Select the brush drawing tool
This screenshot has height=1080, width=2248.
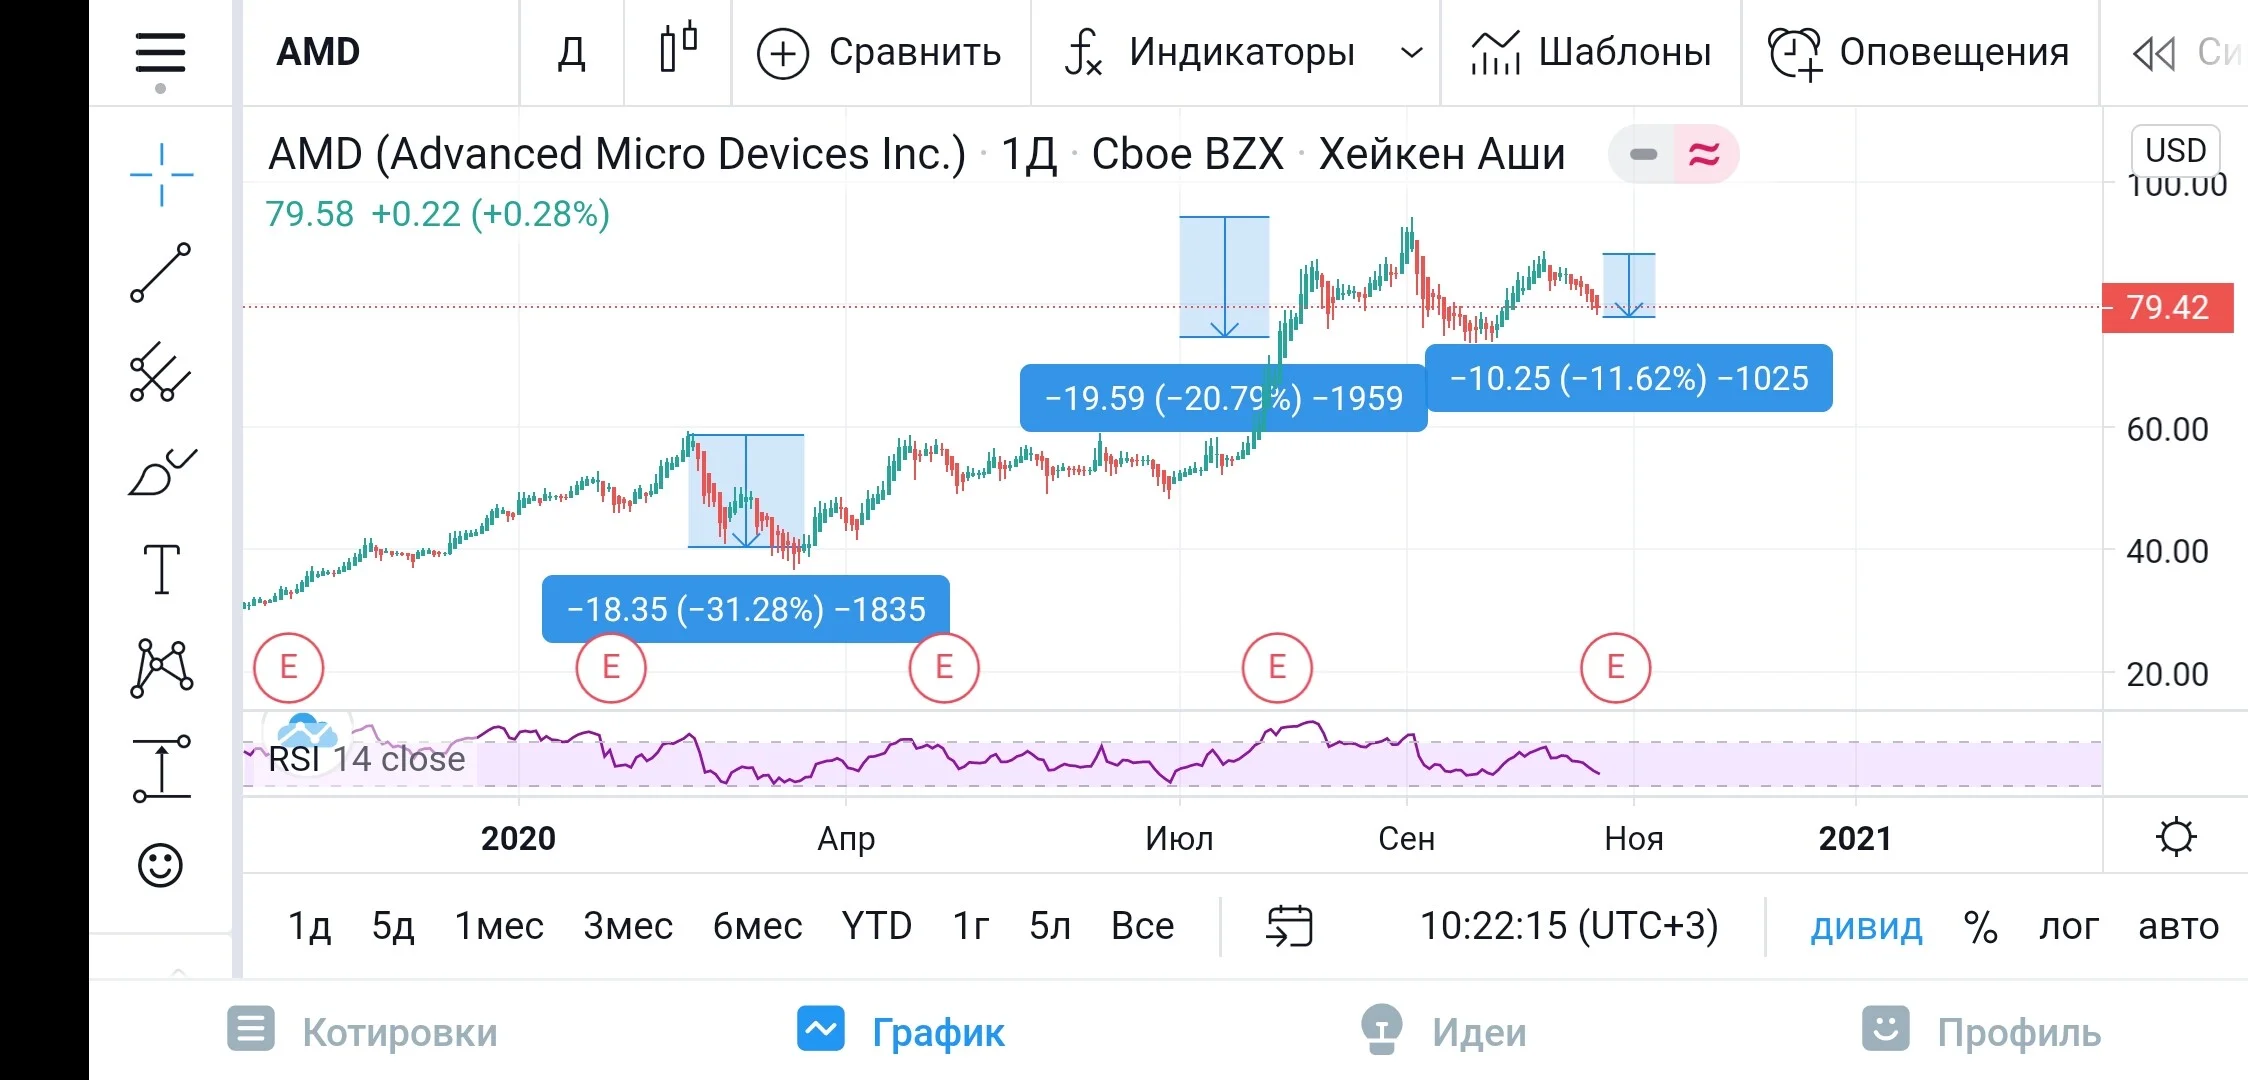[x=161, y=472]
